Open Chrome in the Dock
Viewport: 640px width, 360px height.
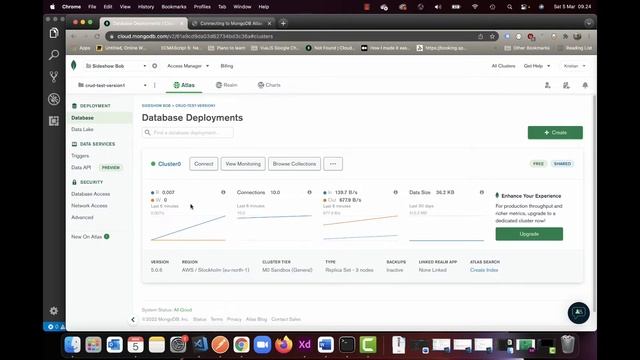pyautogui.click(x=241, y=345)
